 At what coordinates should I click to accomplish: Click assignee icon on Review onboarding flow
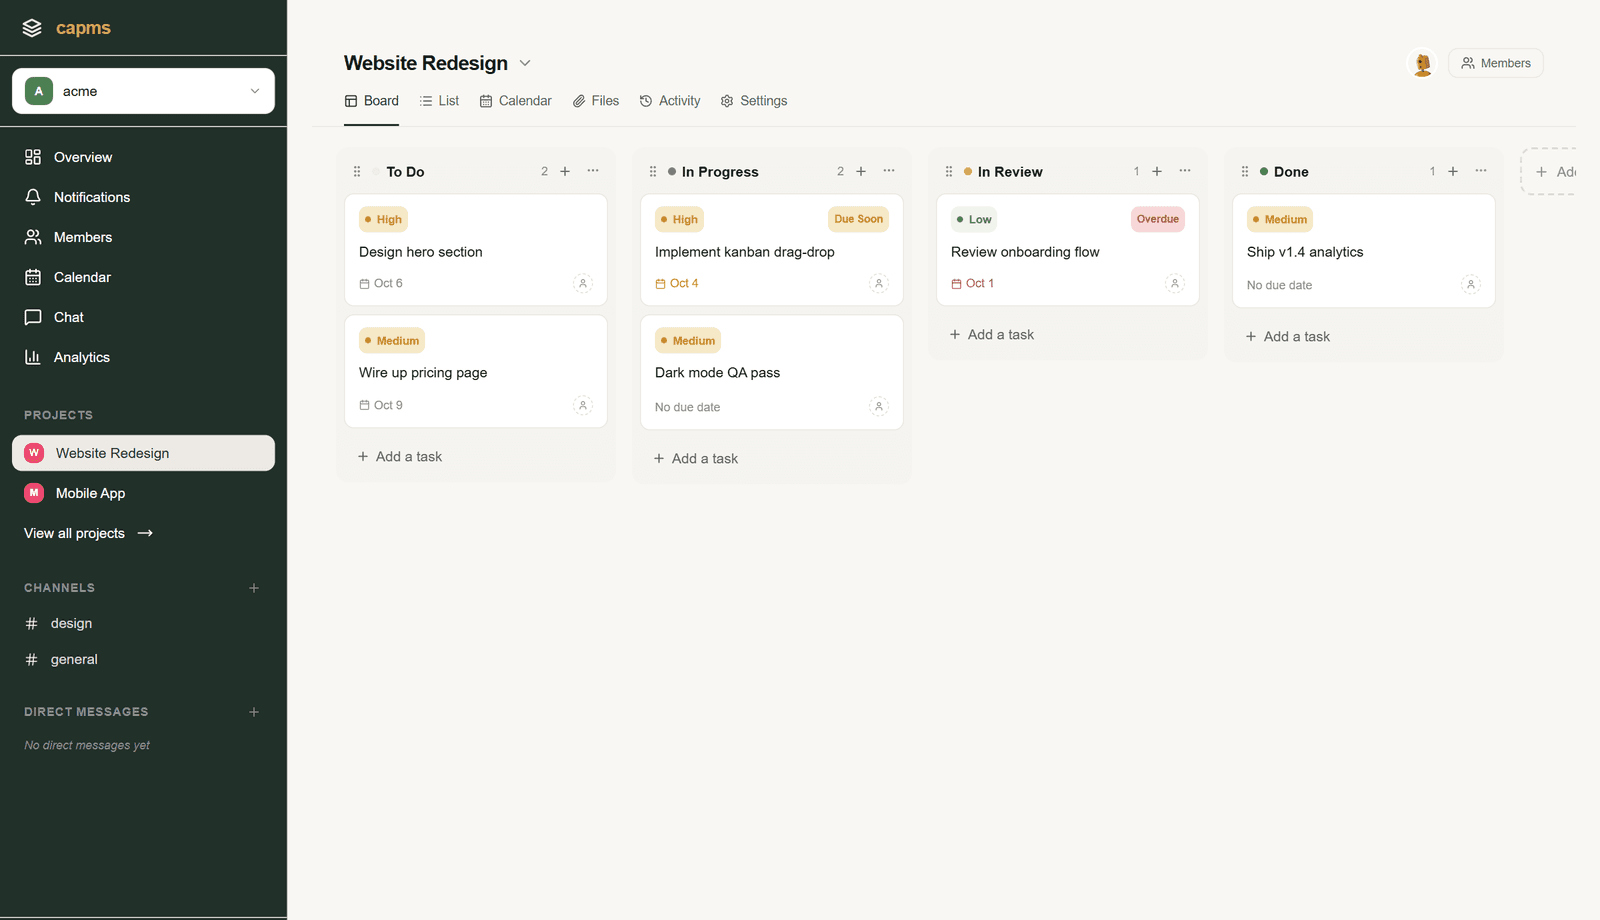coord(1175,284)
